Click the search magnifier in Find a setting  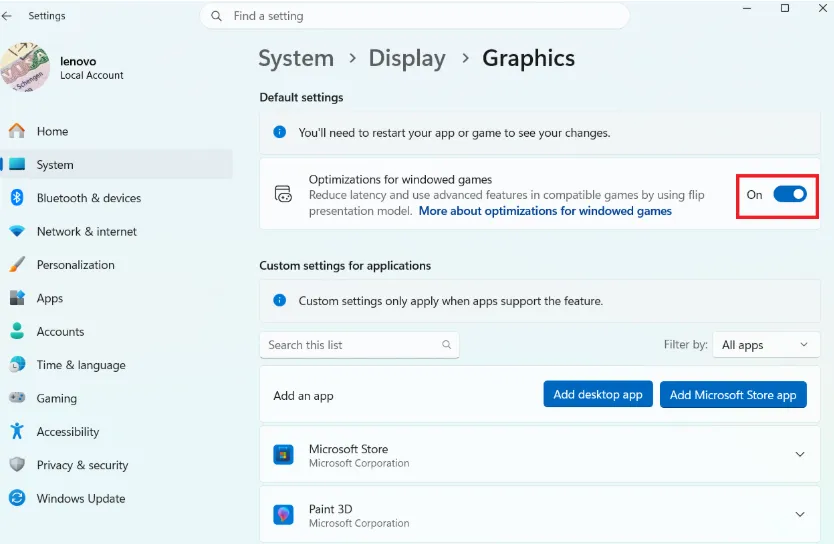[216, 16]
